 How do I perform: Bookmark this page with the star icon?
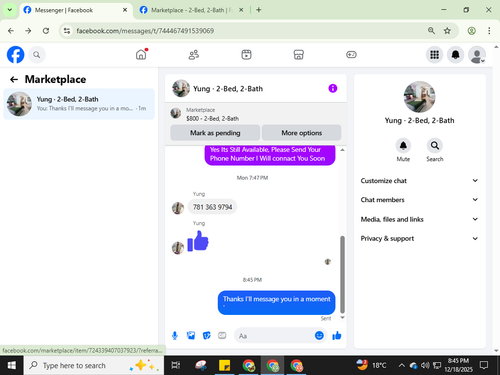click(447, 31)
